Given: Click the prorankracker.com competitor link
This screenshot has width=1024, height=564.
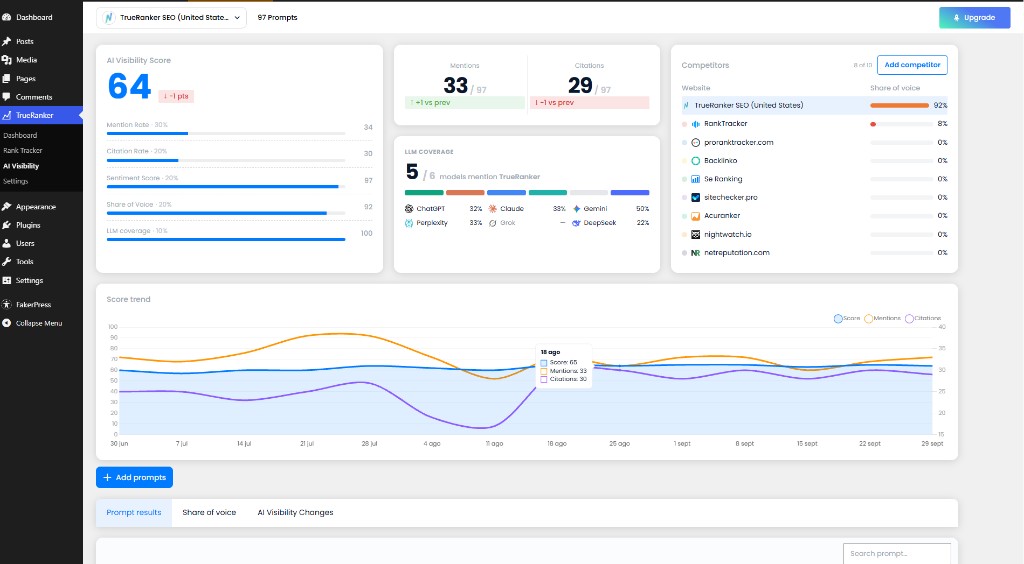Looking at the screenshot, I should pyautogui.click(x=739, y=142).
